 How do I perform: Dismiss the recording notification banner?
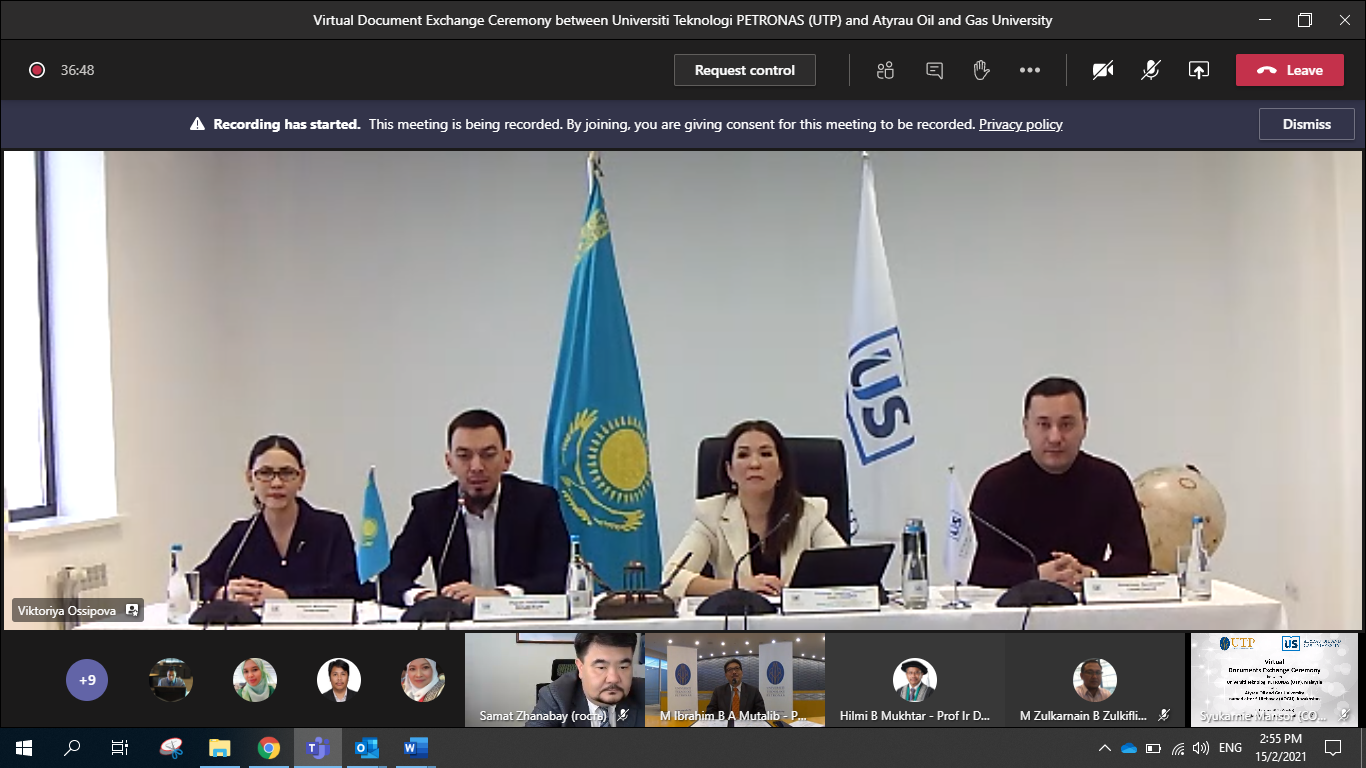1306,124
